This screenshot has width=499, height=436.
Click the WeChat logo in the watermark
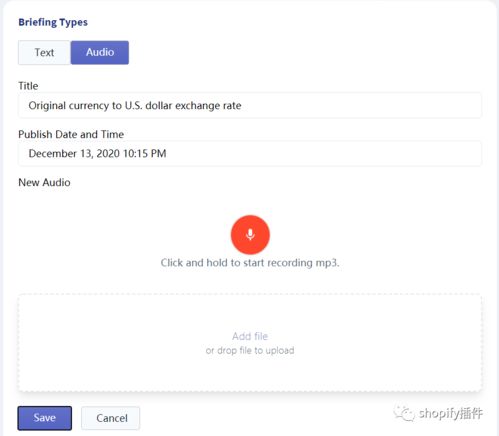coord(404,414)
